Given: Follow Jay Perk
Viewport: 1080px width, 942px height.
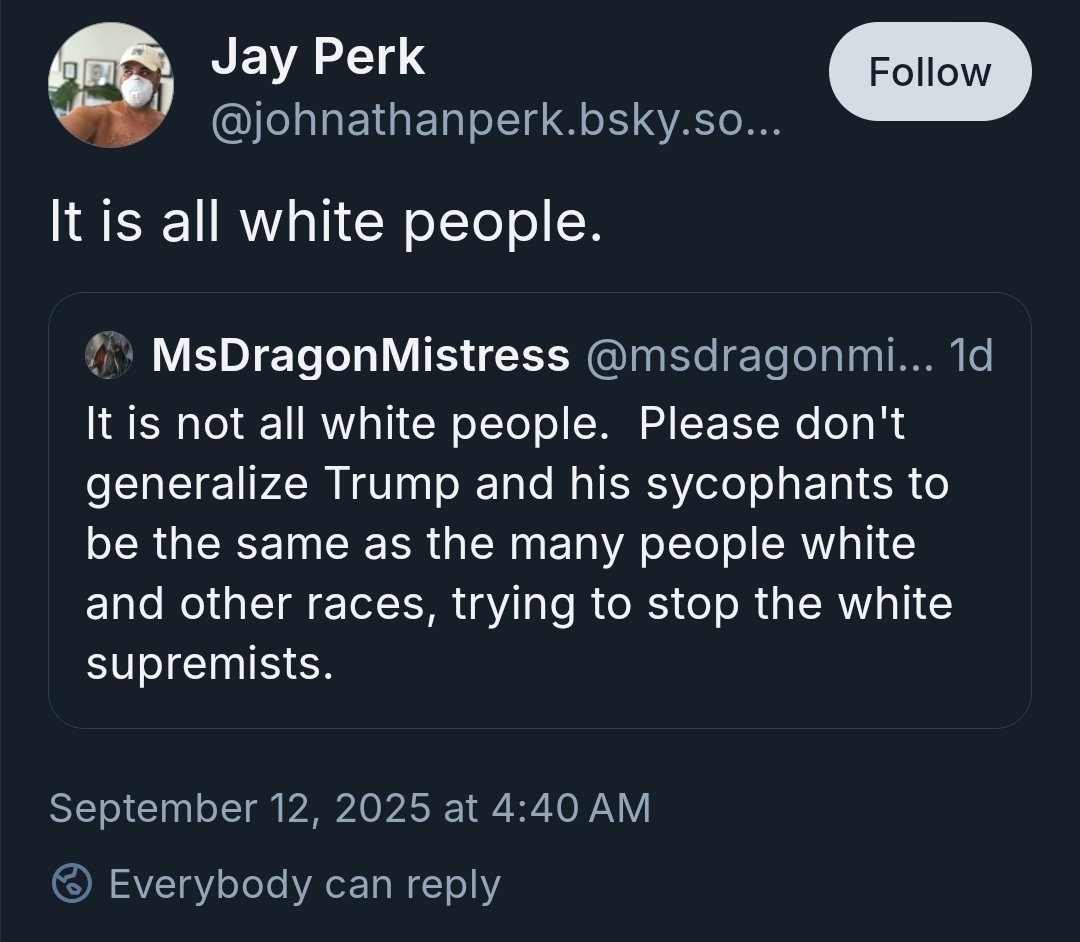Looking at the screenshot, I should (929, 72).
